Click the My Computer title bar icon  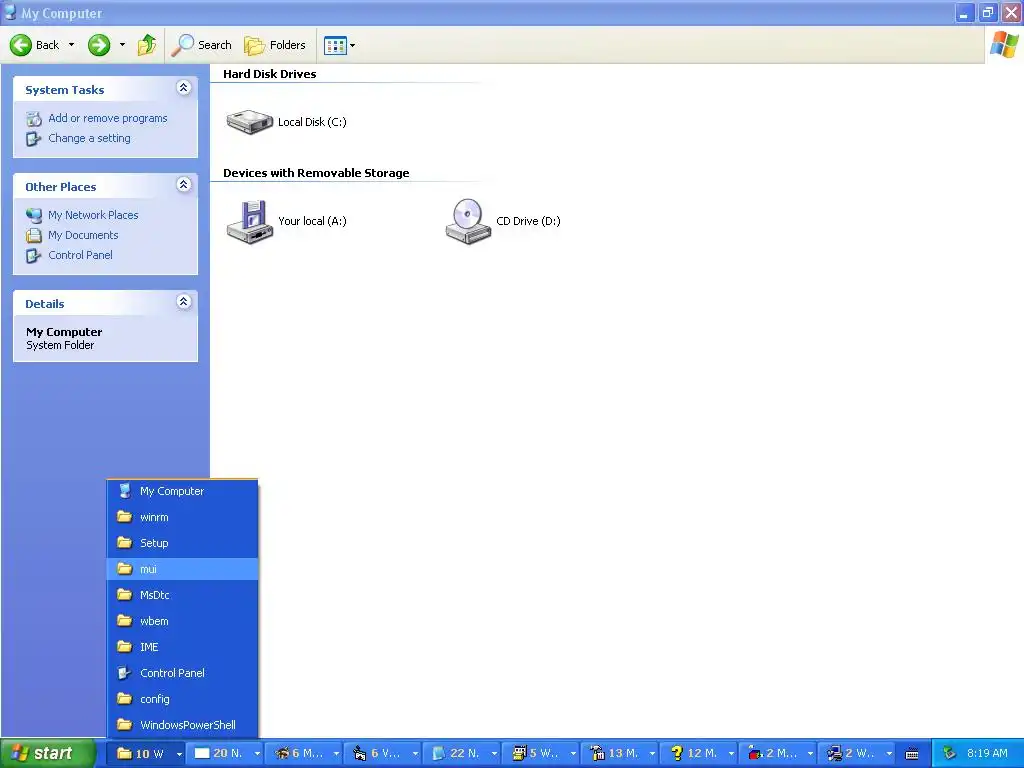[x=10, y=12]
